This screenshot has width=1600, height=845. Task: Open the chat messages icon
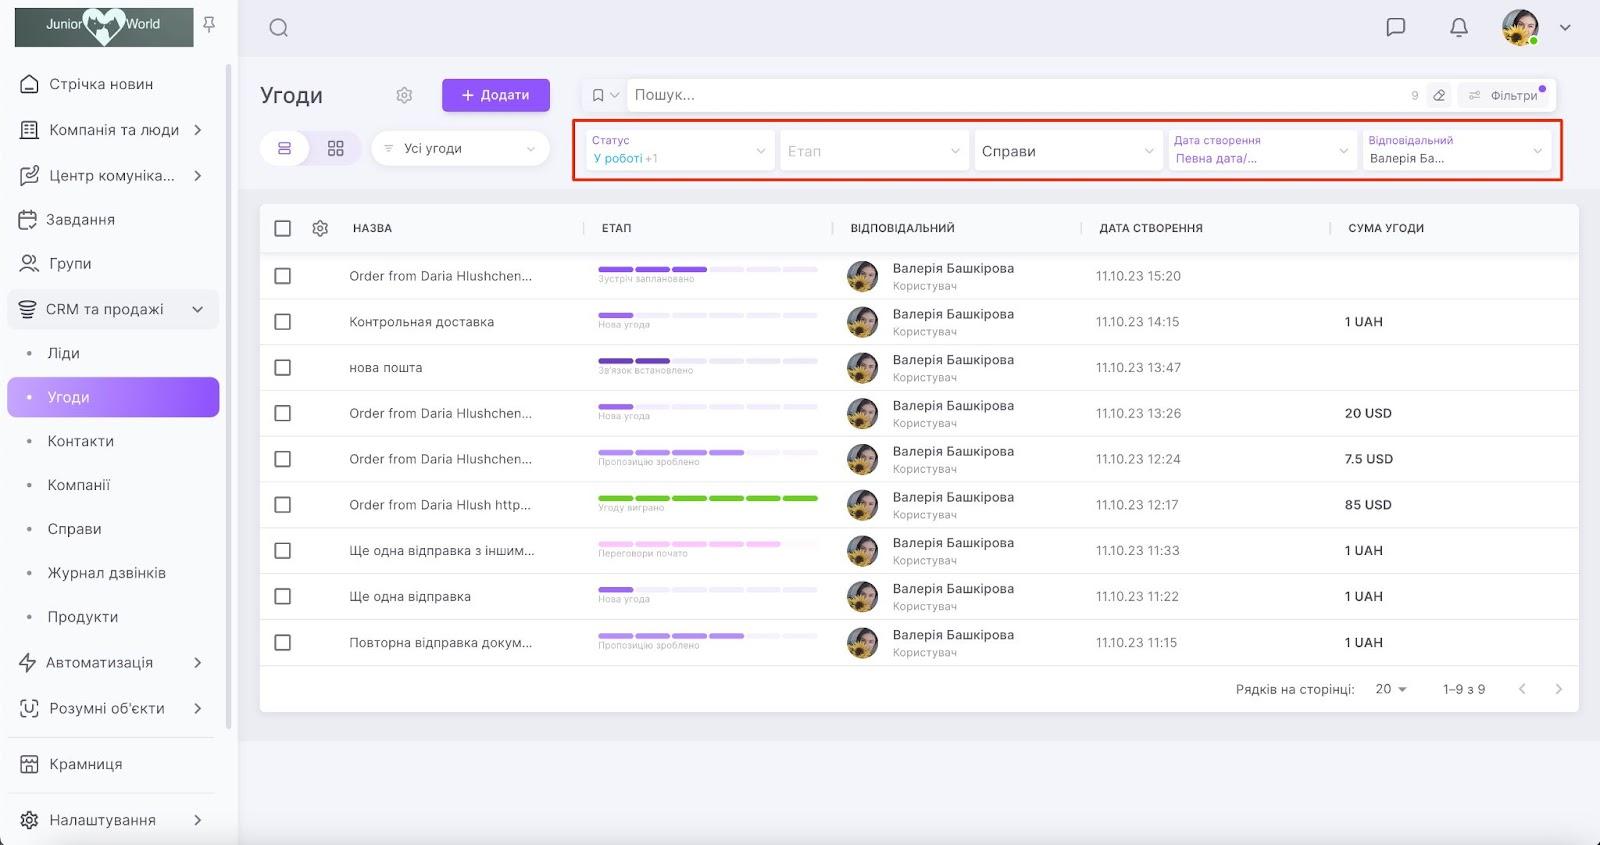(x=1396, y=27)
